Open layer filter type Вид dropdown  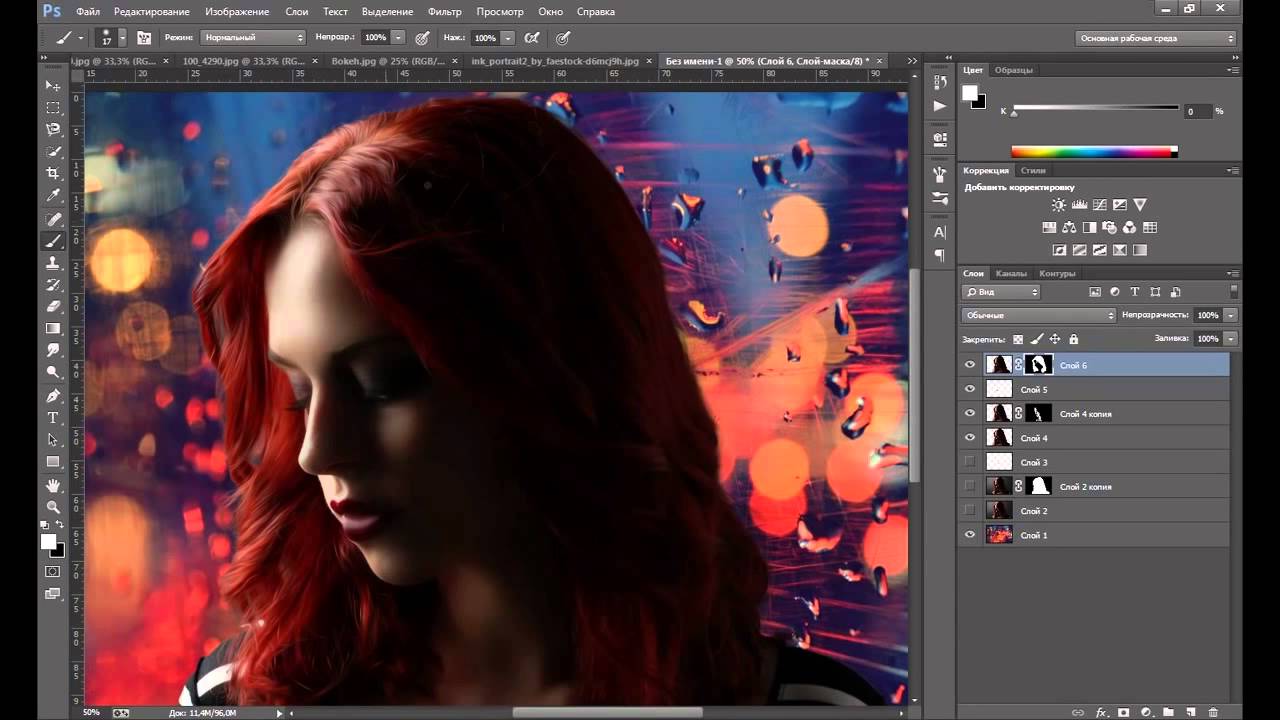point(1001,292)
